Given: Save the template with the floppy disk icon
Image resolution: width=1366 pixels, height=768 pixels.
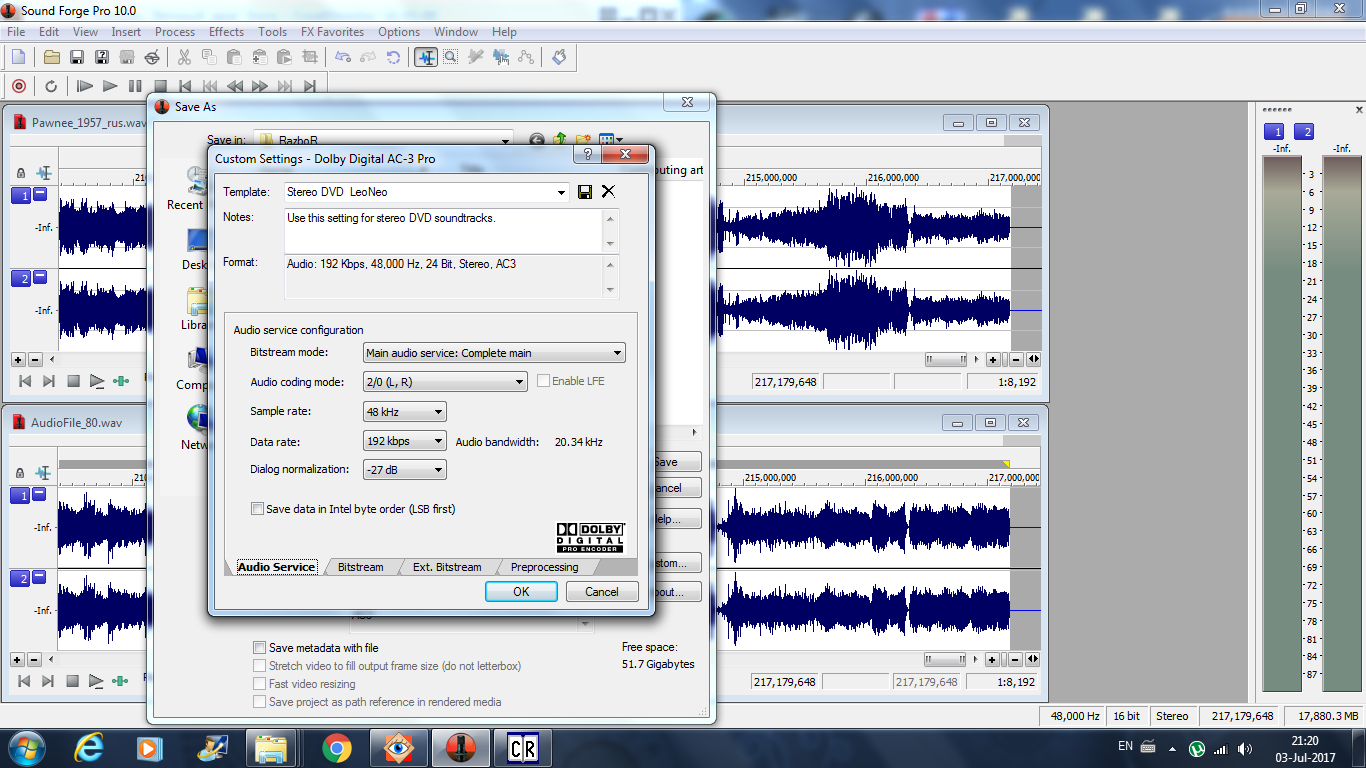Looking at the screenshot, I should pyautogui.click(x=585, y=192).
